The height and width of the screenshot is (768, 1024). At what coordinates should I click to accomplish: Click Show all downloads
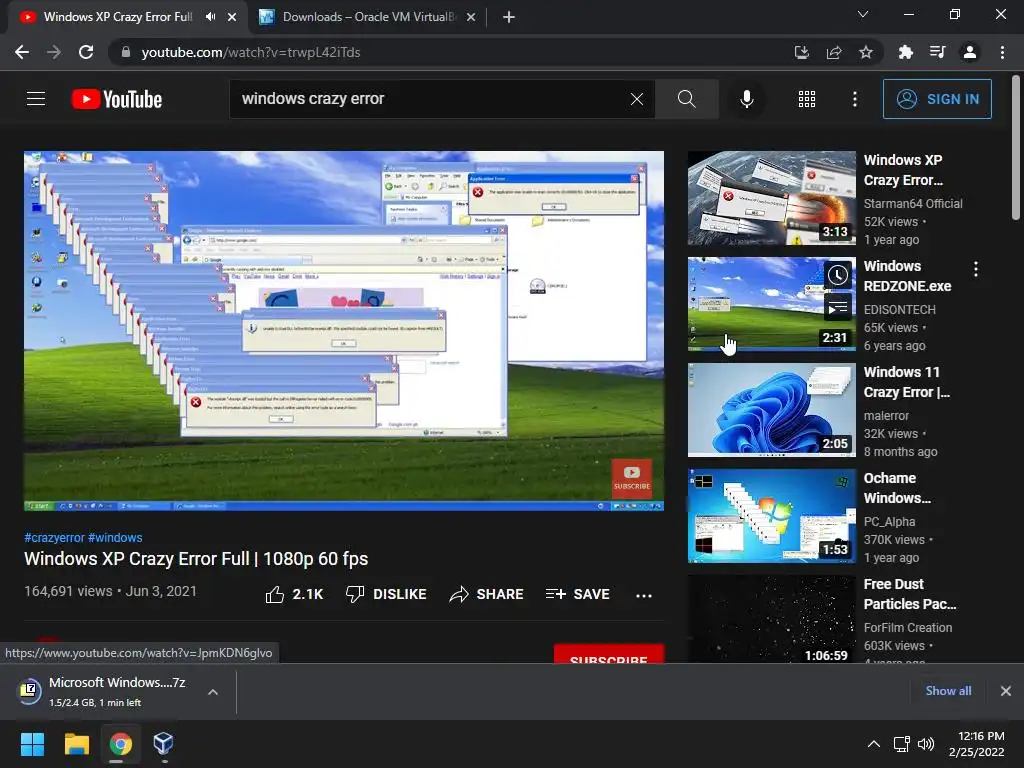(948, 691)
